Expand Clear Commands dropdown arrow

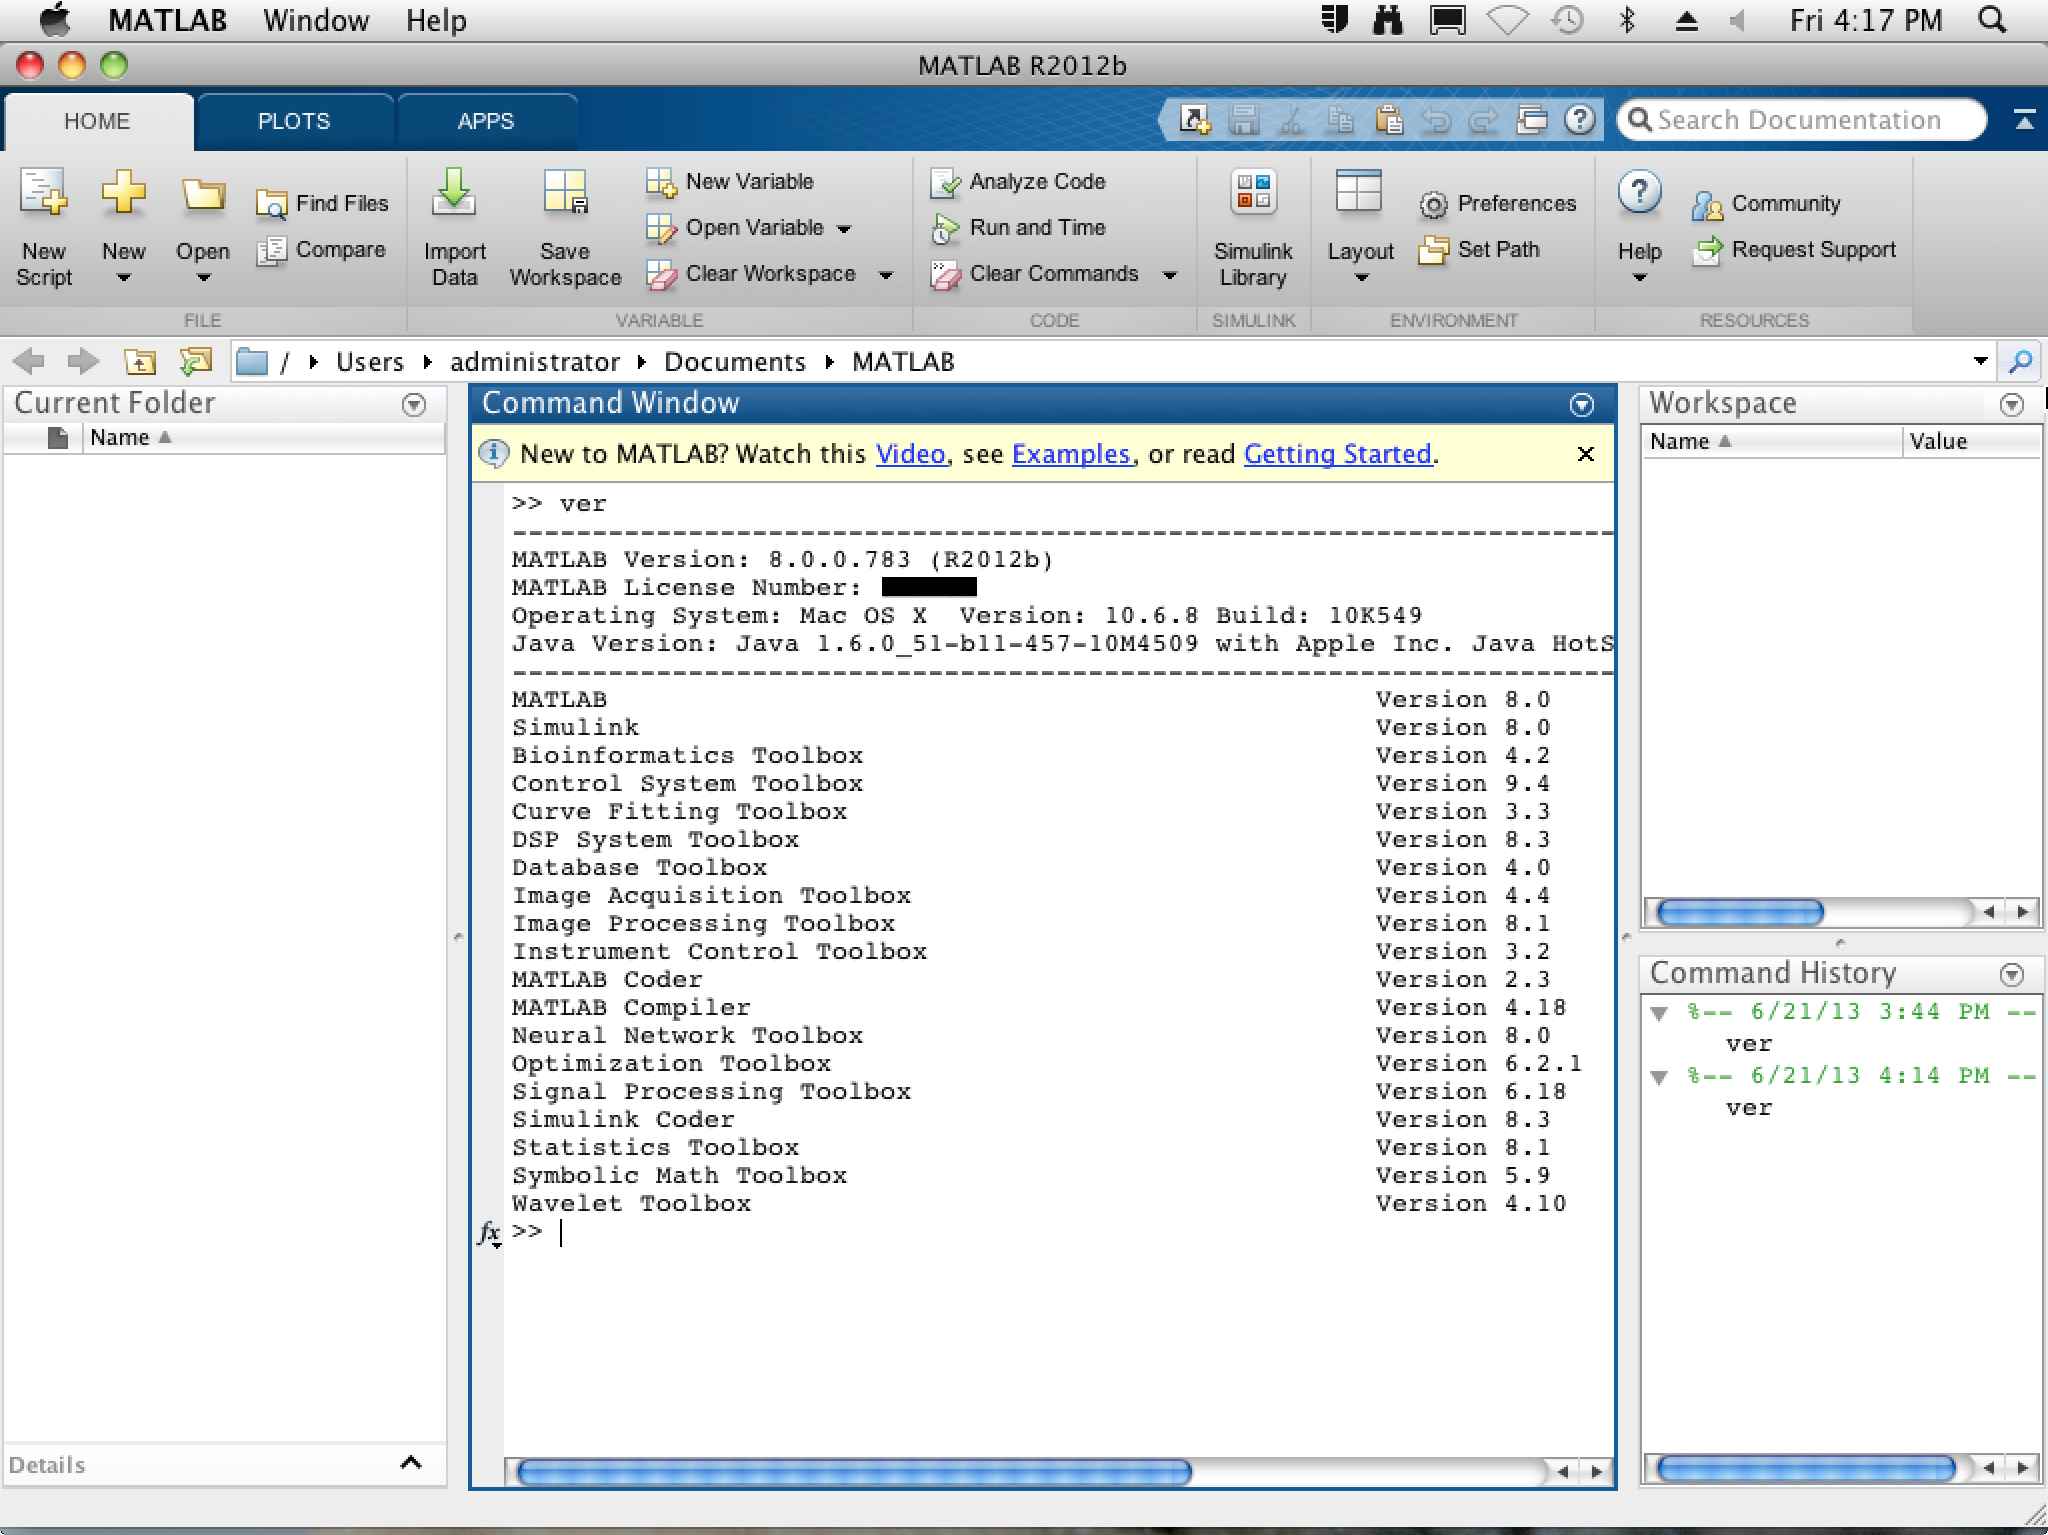click(x=1169, y=275)
